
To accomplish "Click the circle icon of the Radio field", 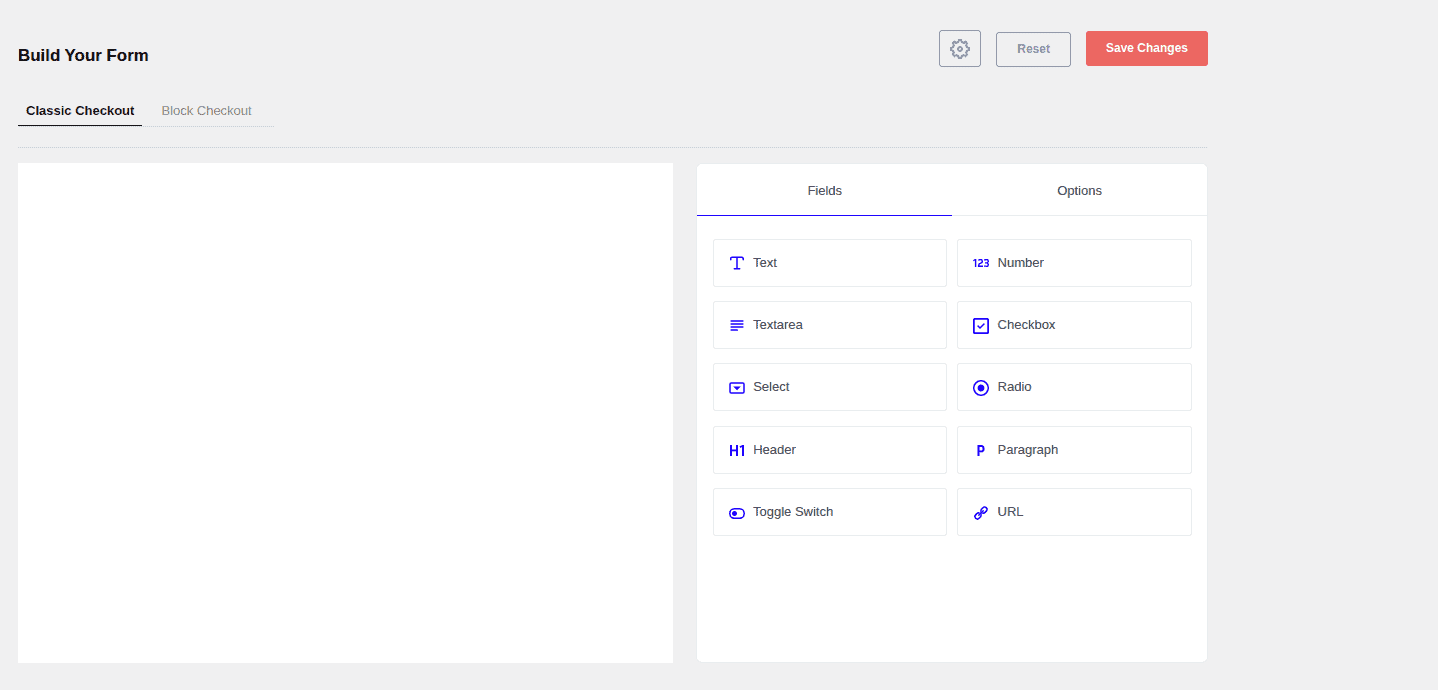I will 981,388.
